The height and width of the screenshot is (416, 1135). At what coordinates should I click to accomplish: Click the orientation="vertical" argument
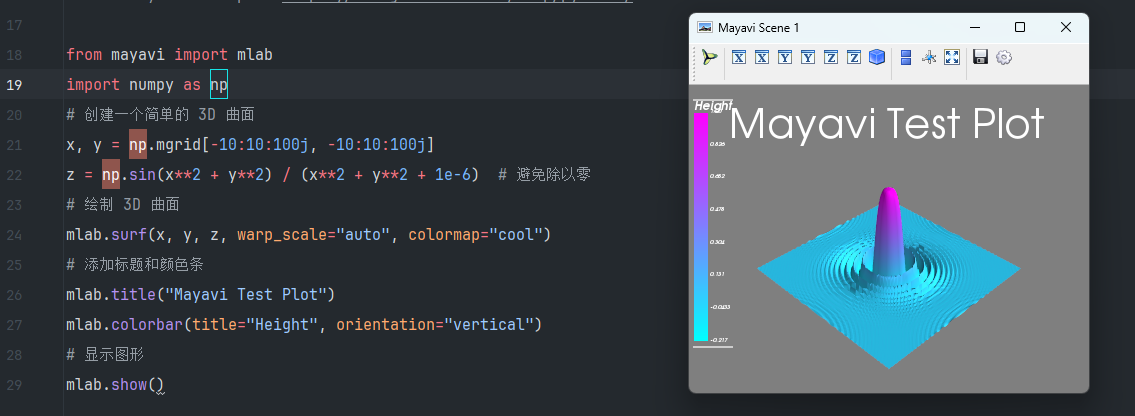point(435,324)
